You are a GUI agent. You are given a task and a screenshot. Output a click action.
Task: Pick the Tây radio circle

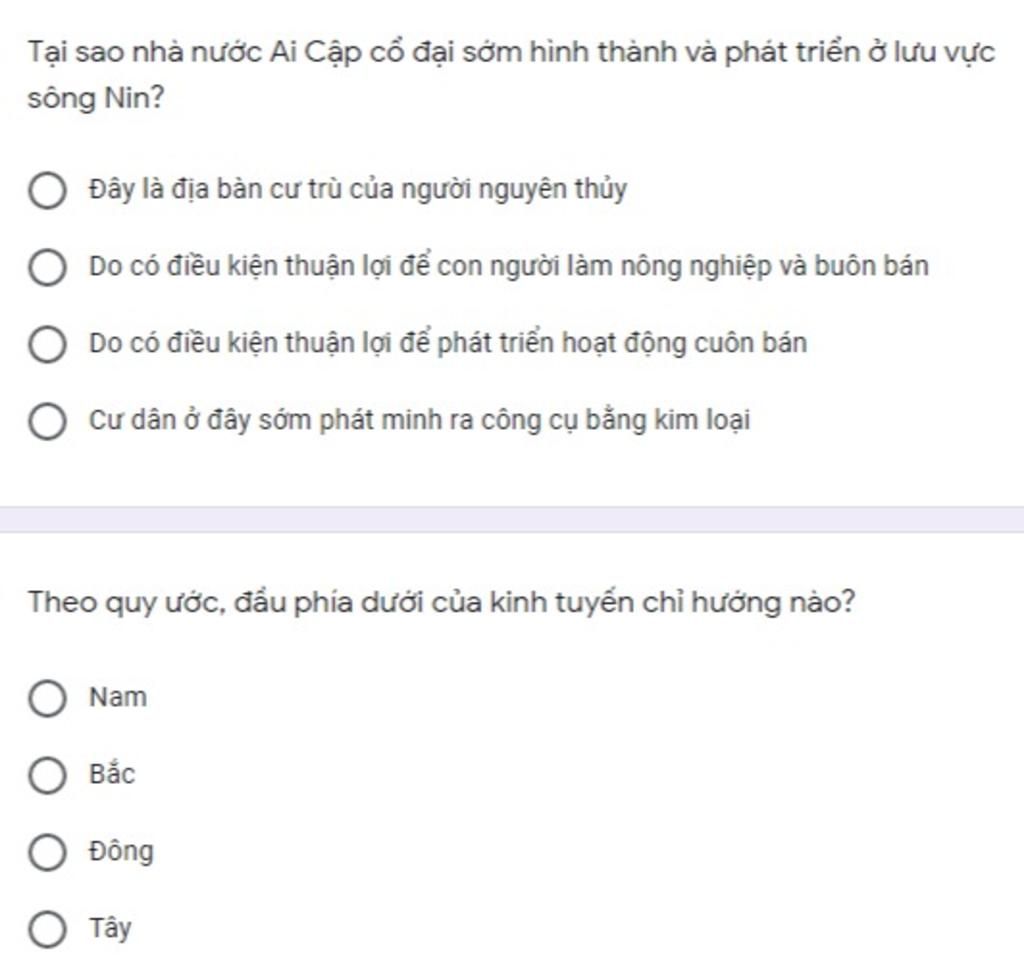(x=47, y=929)
